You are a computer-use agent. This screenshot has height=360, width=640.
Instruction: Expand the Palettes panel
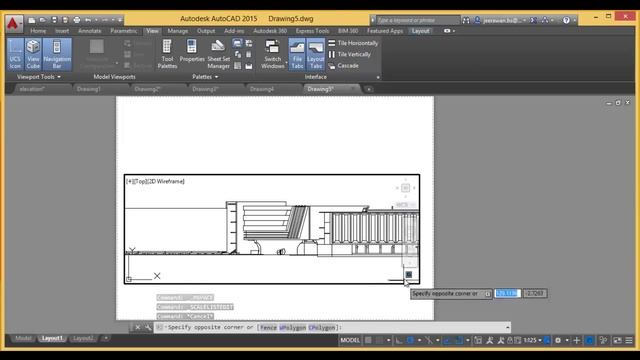(x=205, y=77)
